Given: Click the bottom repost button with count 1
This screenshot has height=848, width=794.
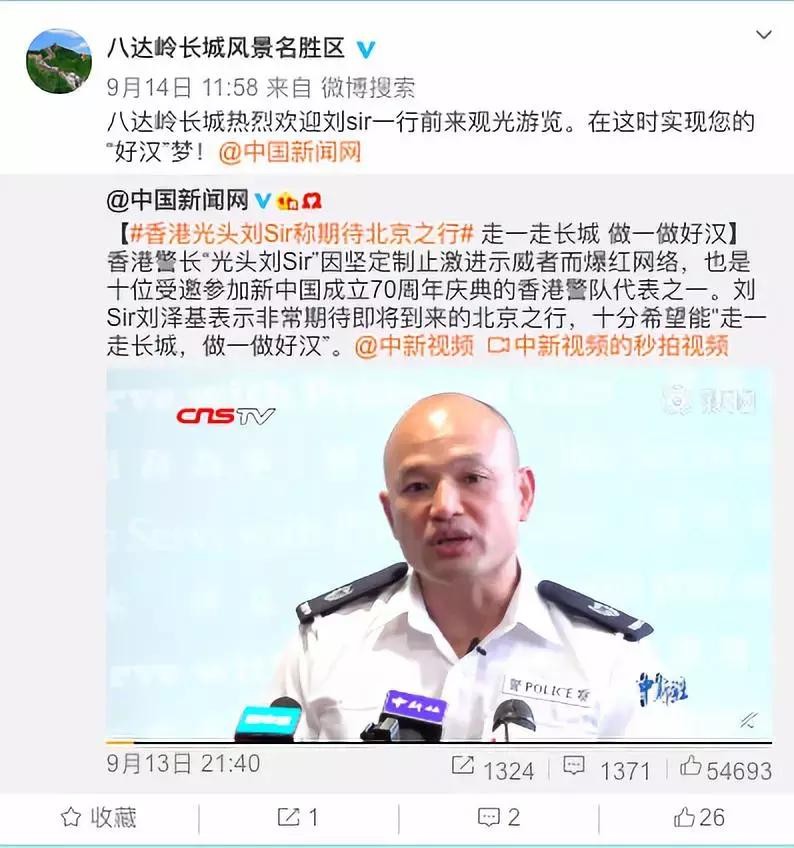Looking at the screenshot, I should click(298, 817).
